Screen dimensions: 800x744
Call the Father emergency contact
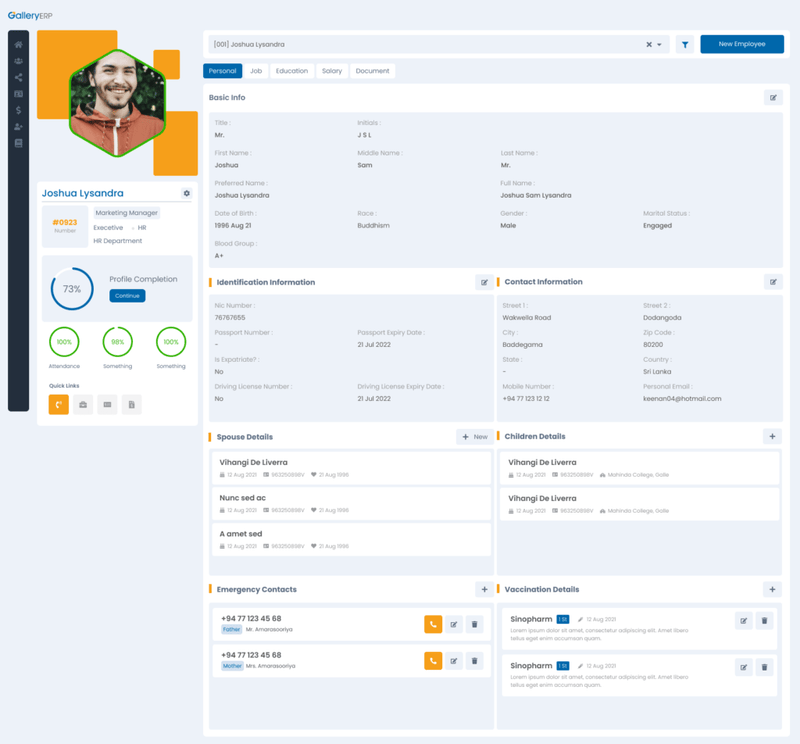[x=433, y=624]
